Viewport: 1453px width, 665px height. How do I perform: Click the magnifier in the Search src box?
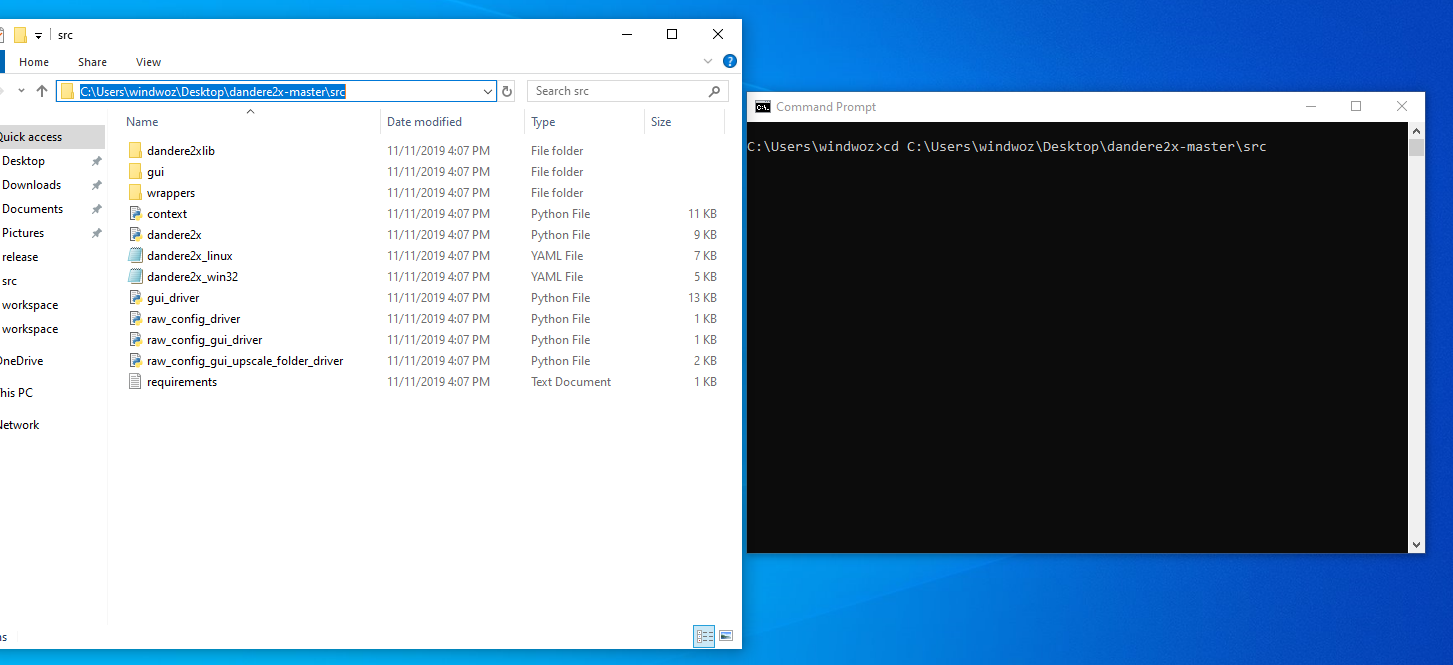[x=714, y=90]
